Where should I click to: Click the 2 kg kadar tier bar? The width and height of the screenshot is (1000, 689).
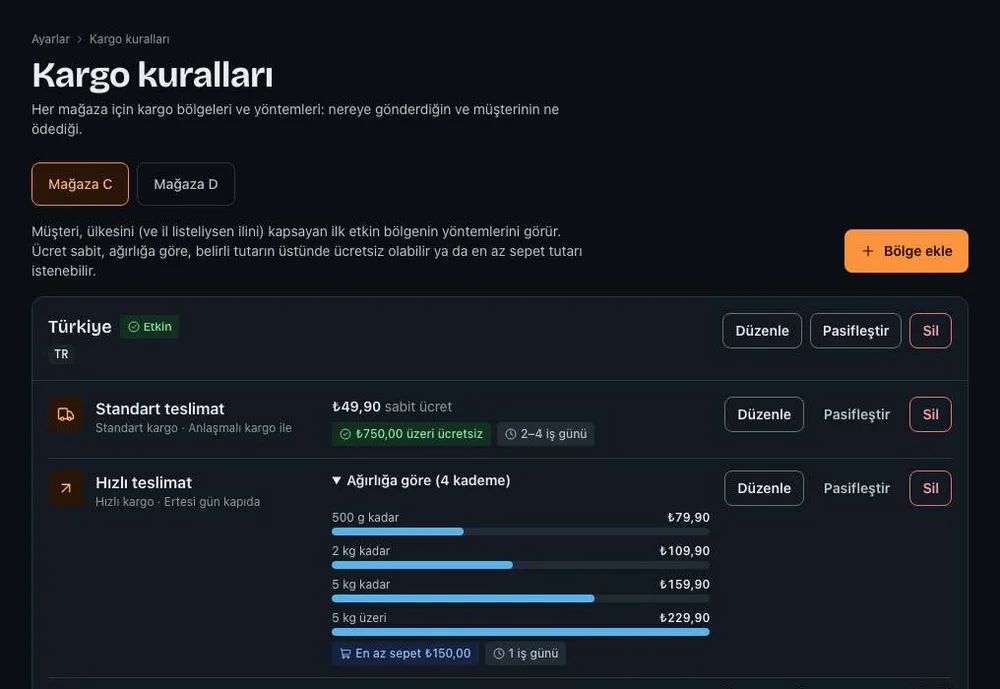point(520,565)
